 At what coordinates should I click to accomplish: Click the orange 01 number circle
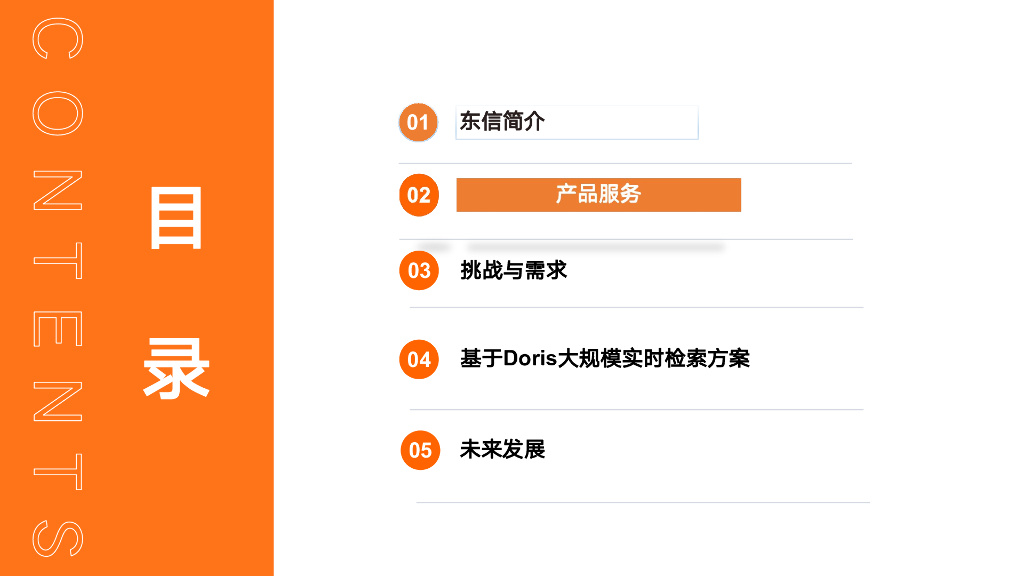tap(418, 122)
